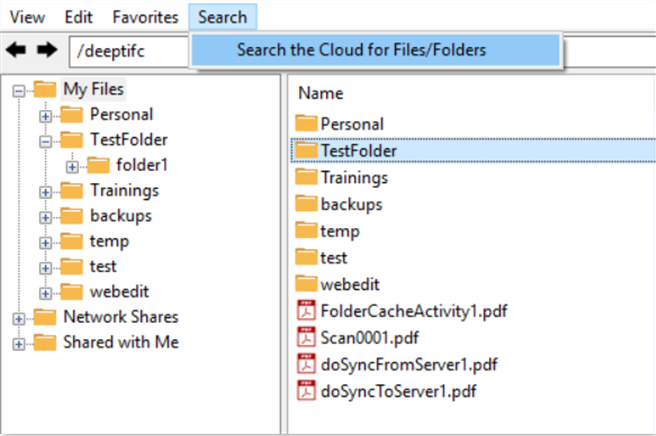Click the doSyncToServer1.pdf PDF icon
Screen dimensions: 656x436
(306, 391)
